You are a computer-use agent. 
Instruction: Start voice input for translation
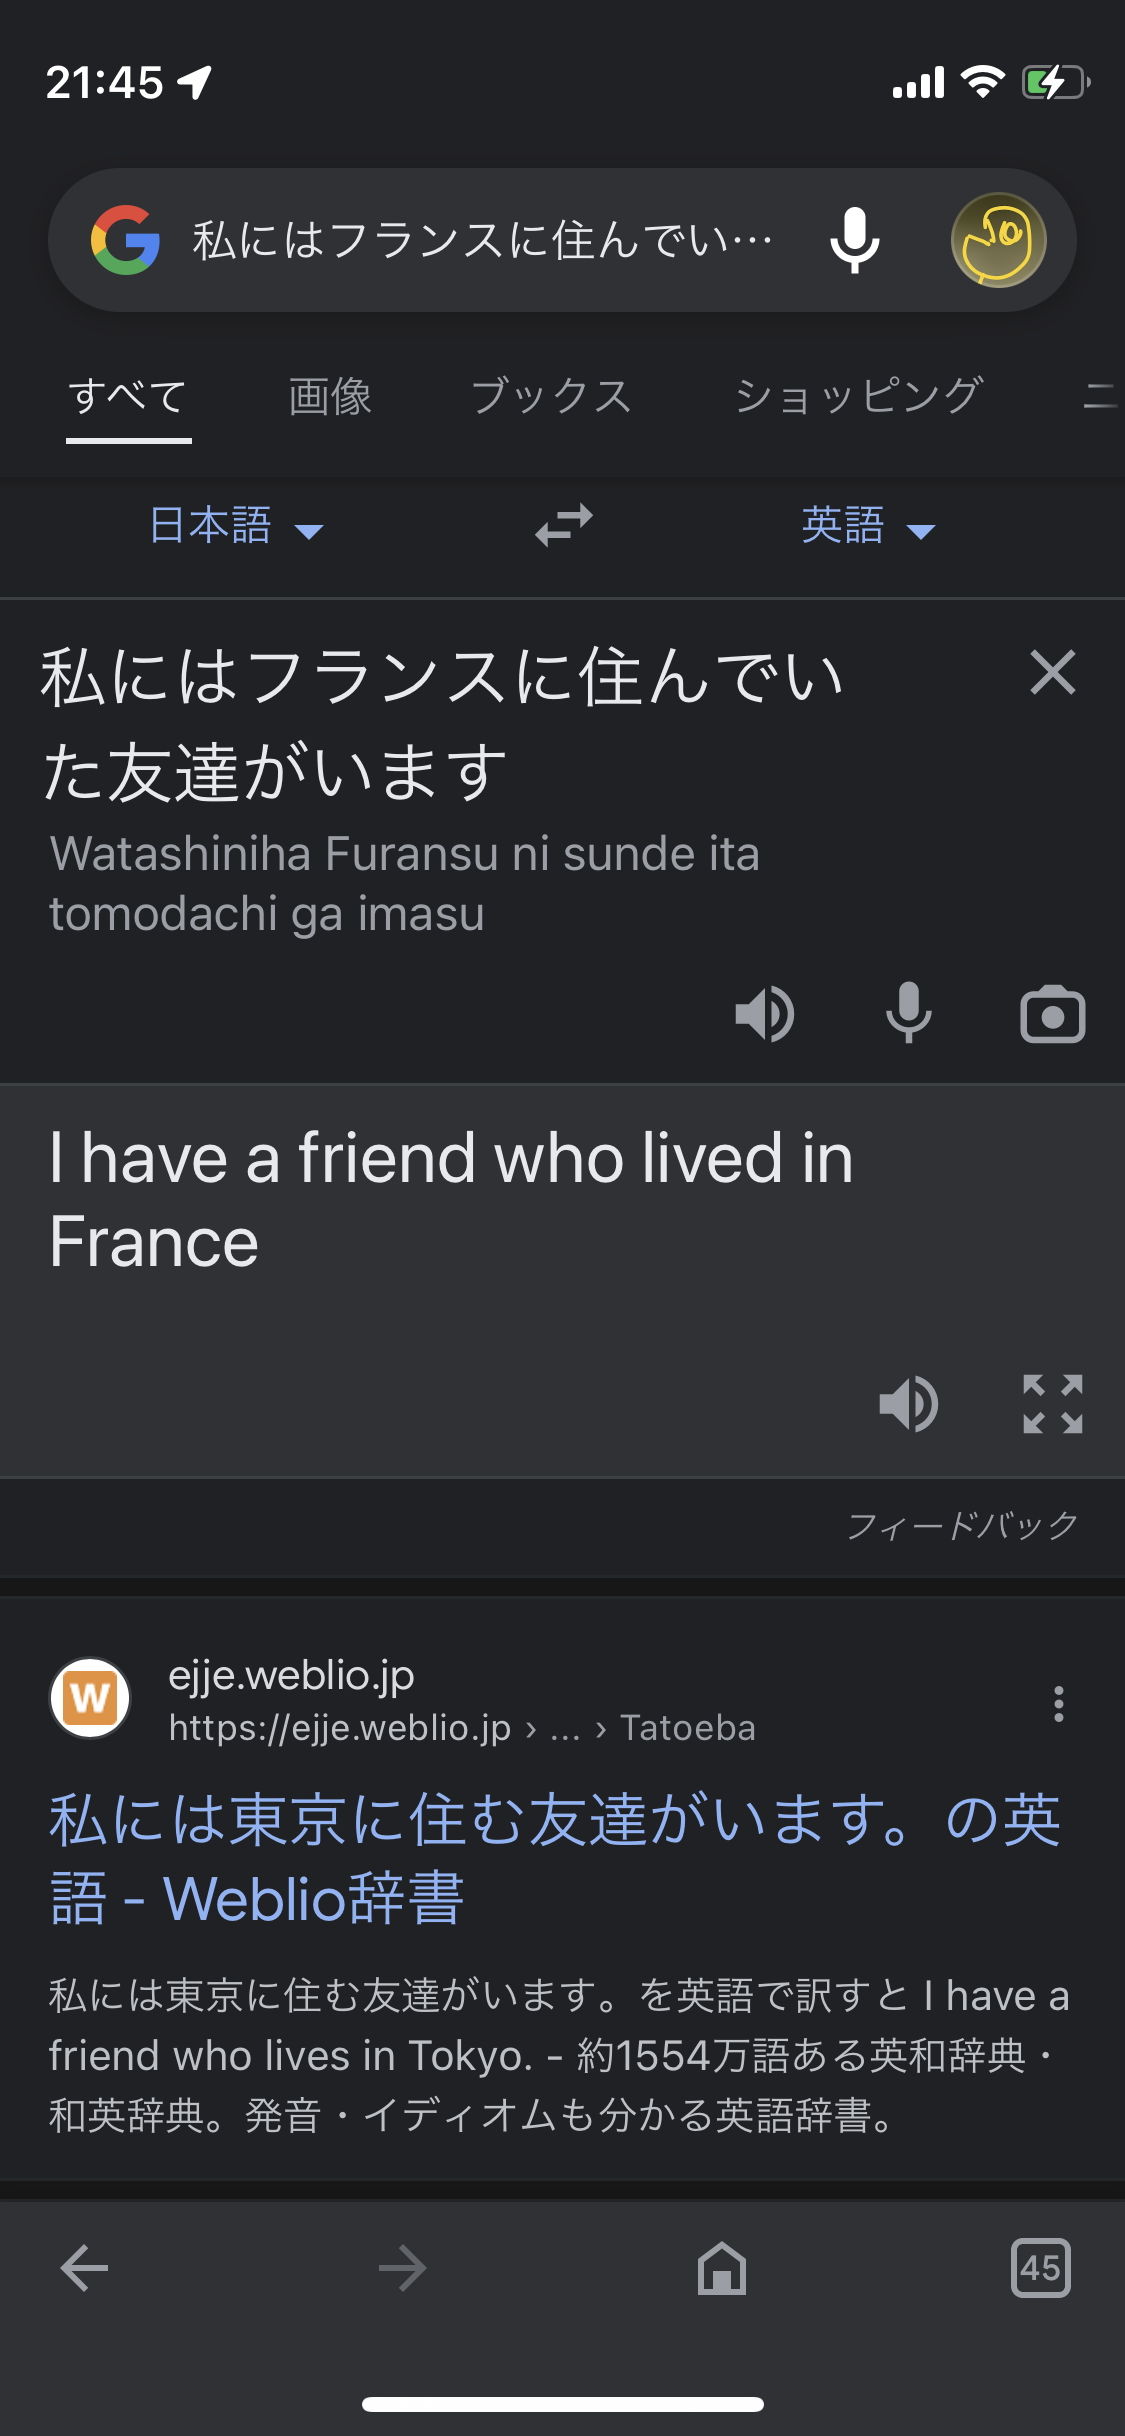tap(908, 1014)
